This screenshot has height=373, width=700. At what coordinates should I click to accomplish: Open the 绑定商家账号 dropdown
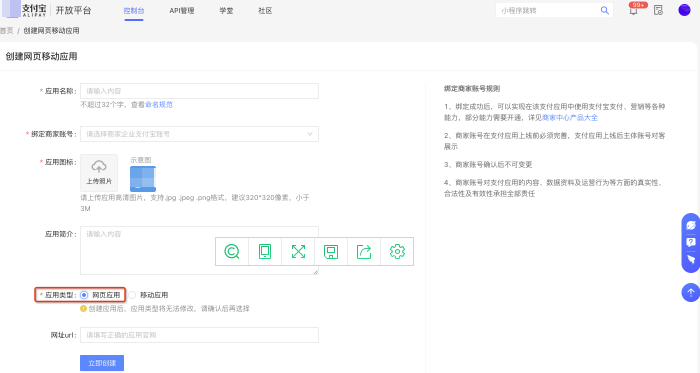tap(199, 134)
